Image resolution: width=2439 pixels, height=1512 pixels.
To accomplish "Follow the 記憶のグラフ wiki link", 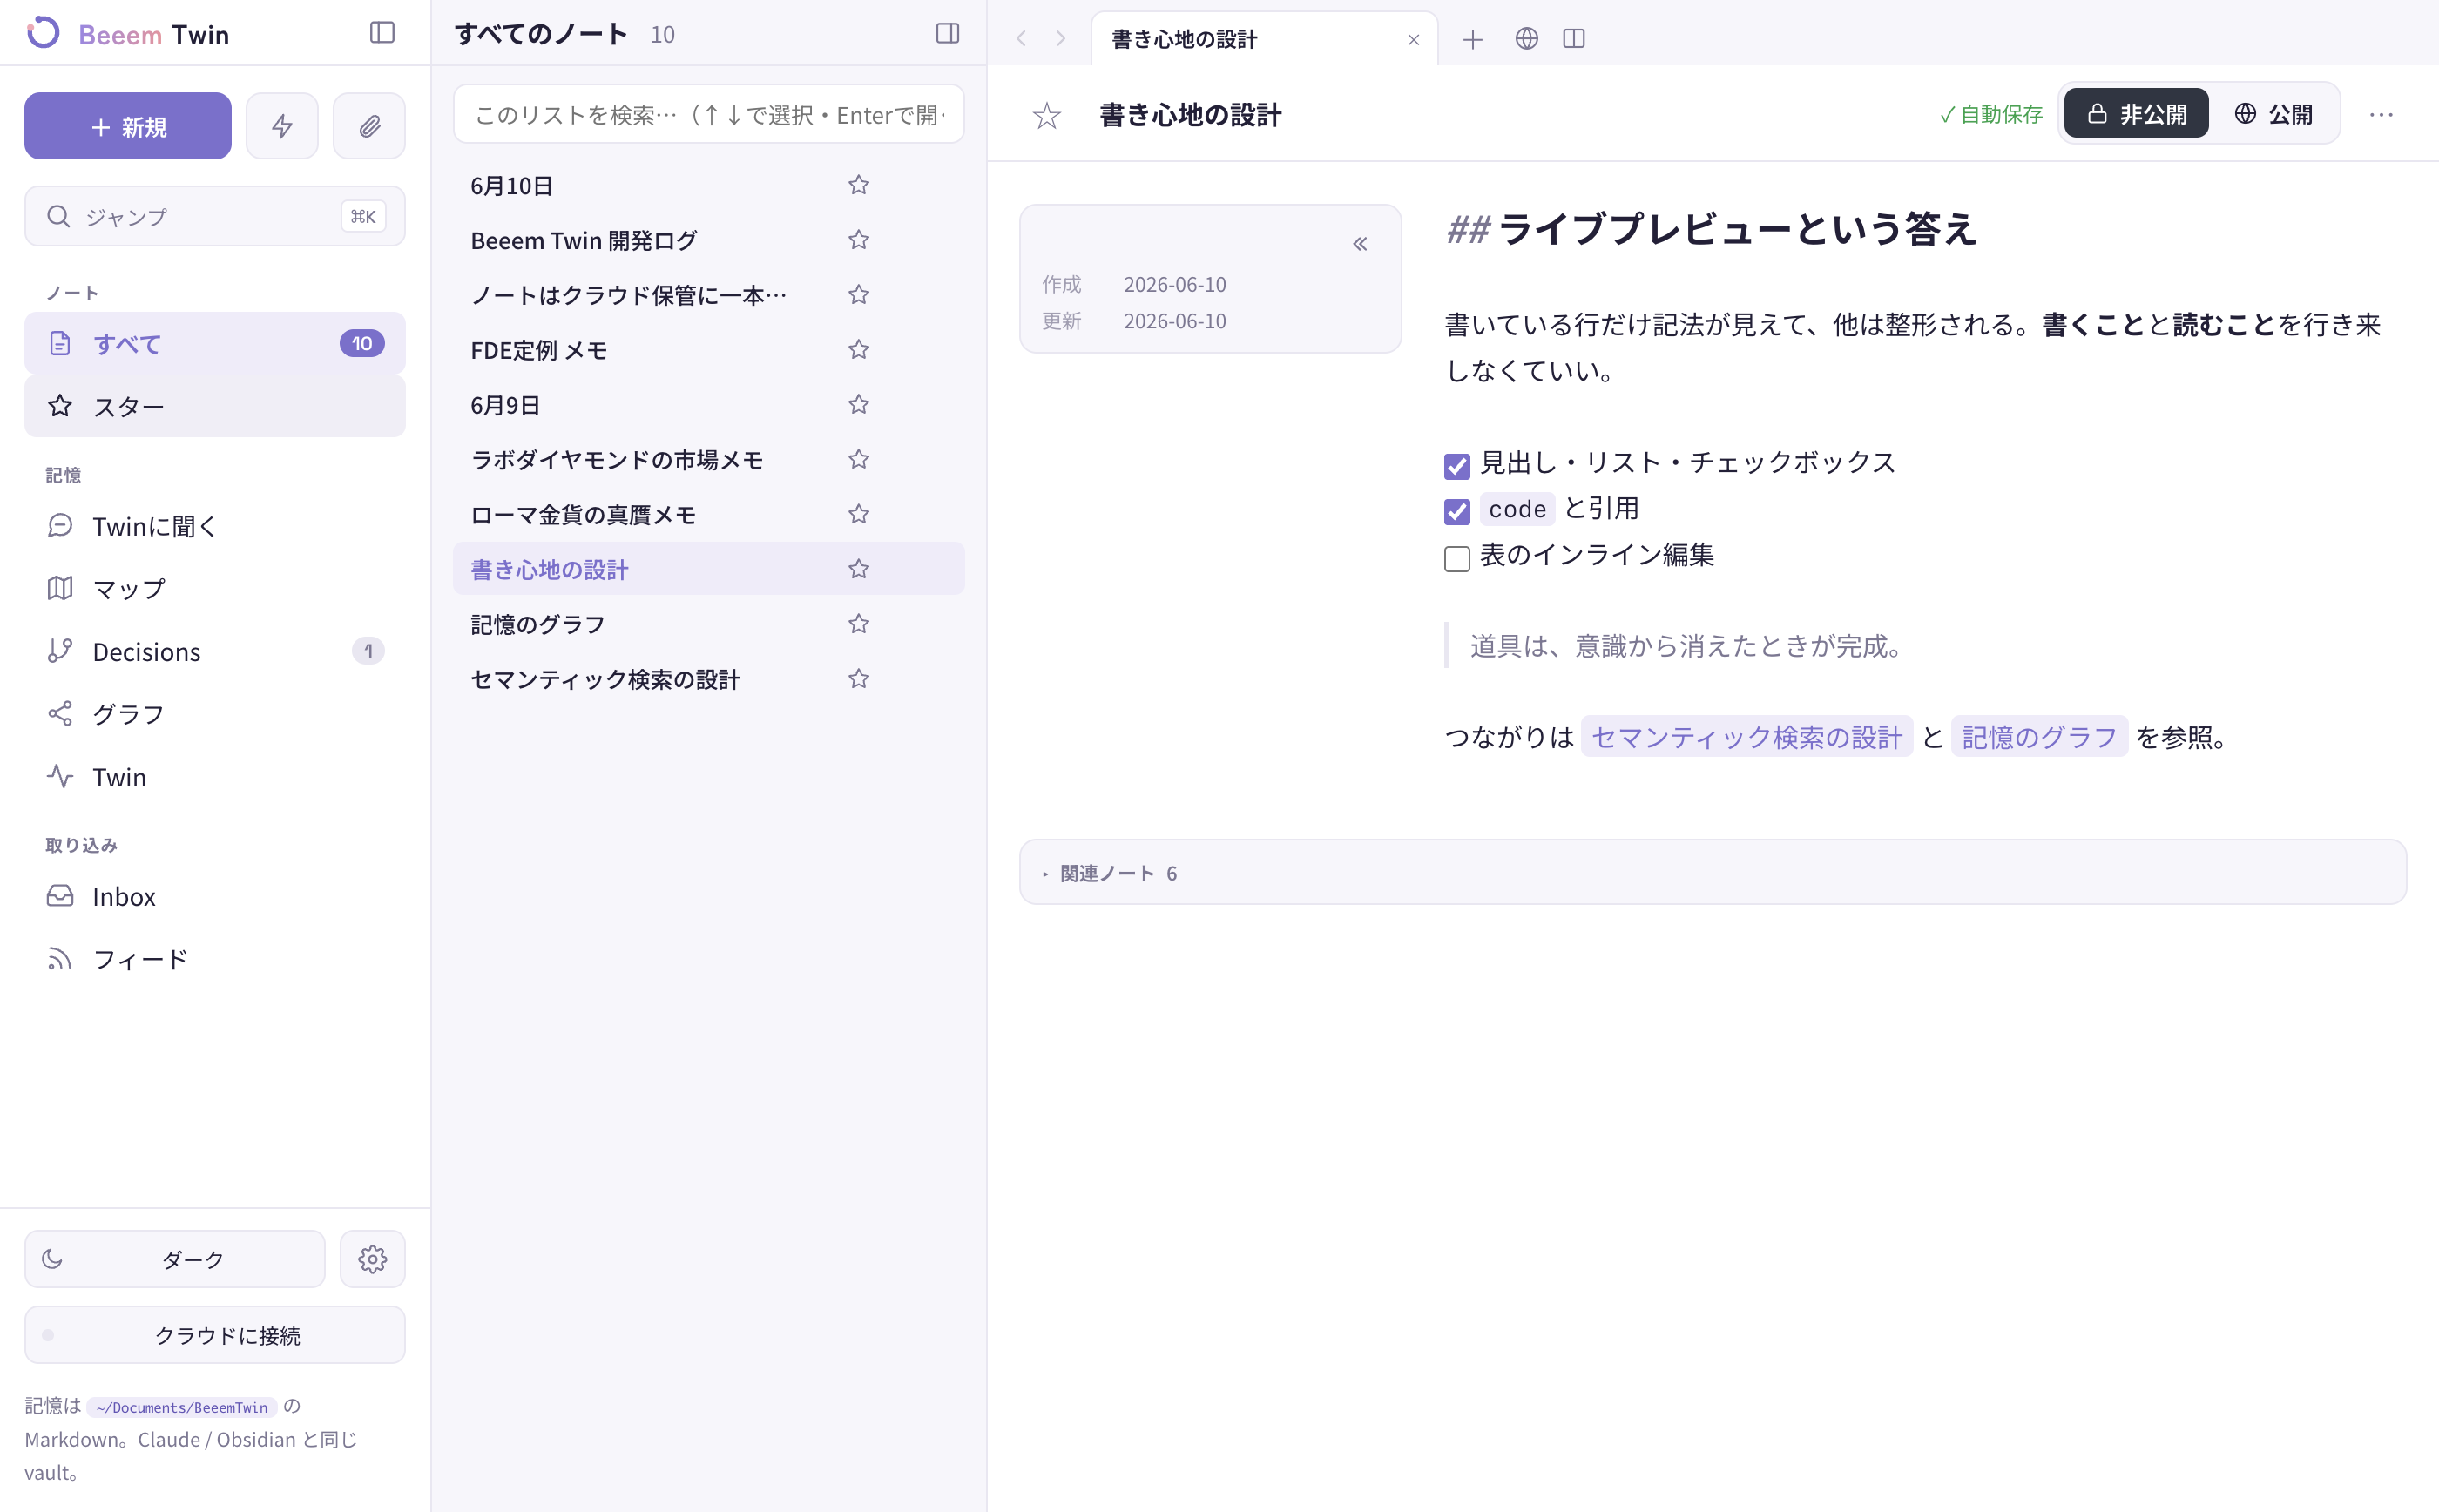I will point(2039,737).
